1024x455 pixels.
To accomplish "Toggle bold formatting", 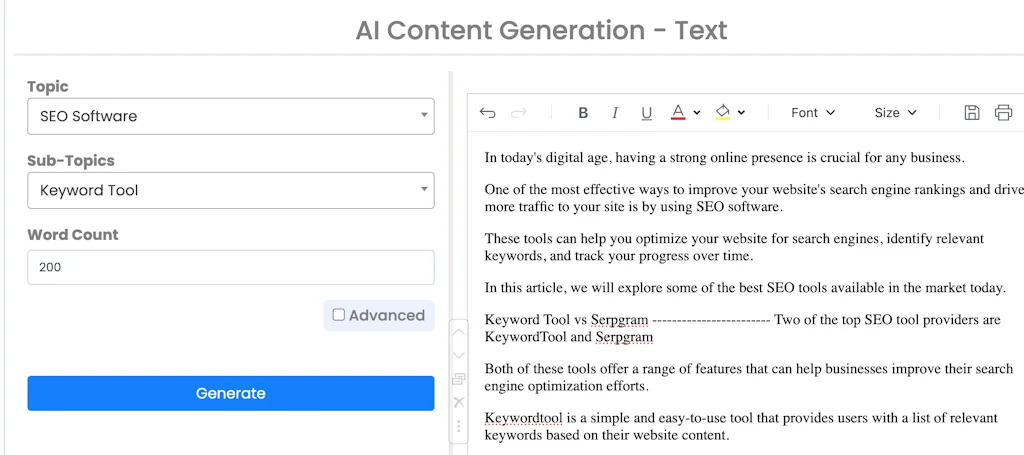I will [583, 113].
